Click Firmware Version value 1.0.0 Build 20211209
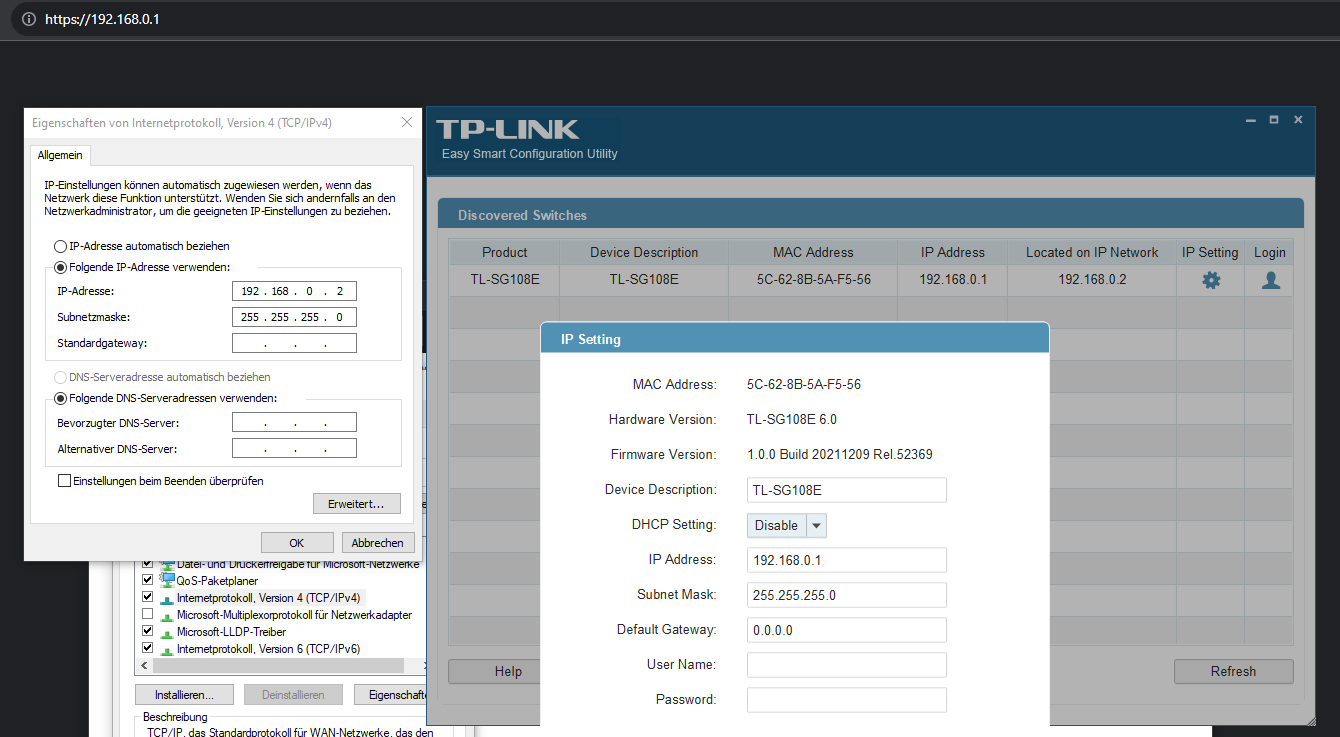Image resolution: width=1340 pixels, height=737 pixels. click(x=840, y=455)
